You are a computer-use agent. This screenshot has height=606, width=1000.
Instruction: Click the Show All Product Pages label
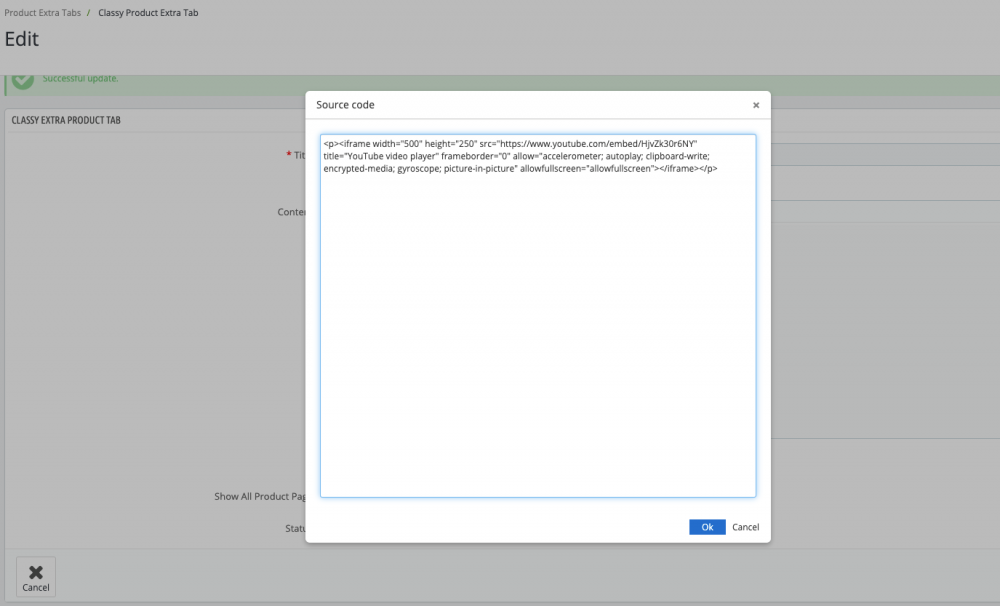[260, 496]
